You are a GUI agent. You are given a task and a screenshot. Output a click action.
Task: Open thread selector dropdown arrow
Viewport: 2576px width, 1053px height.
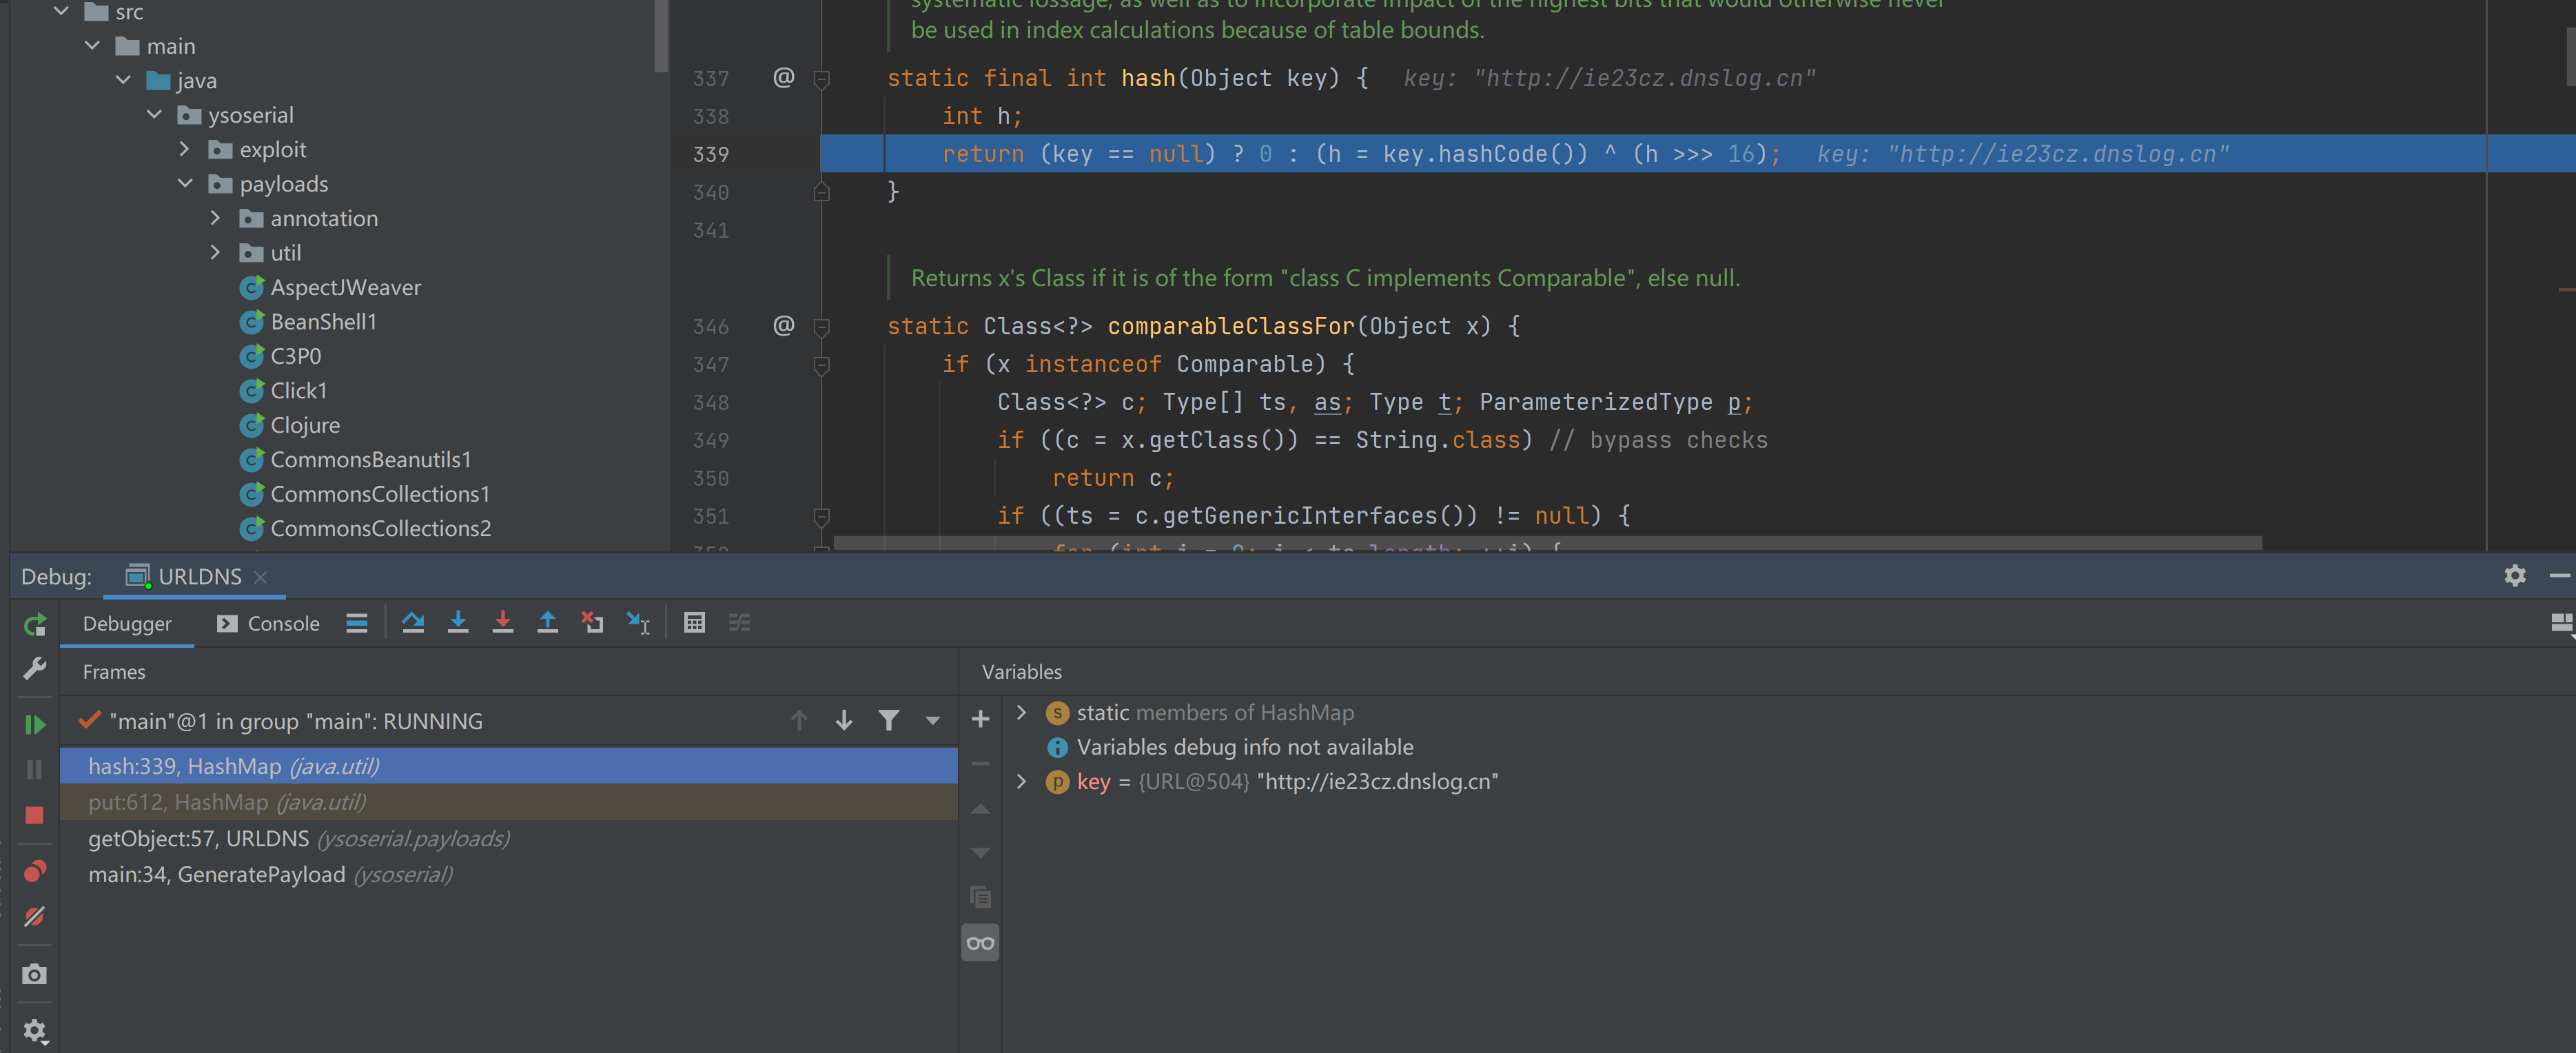(933, 721)
